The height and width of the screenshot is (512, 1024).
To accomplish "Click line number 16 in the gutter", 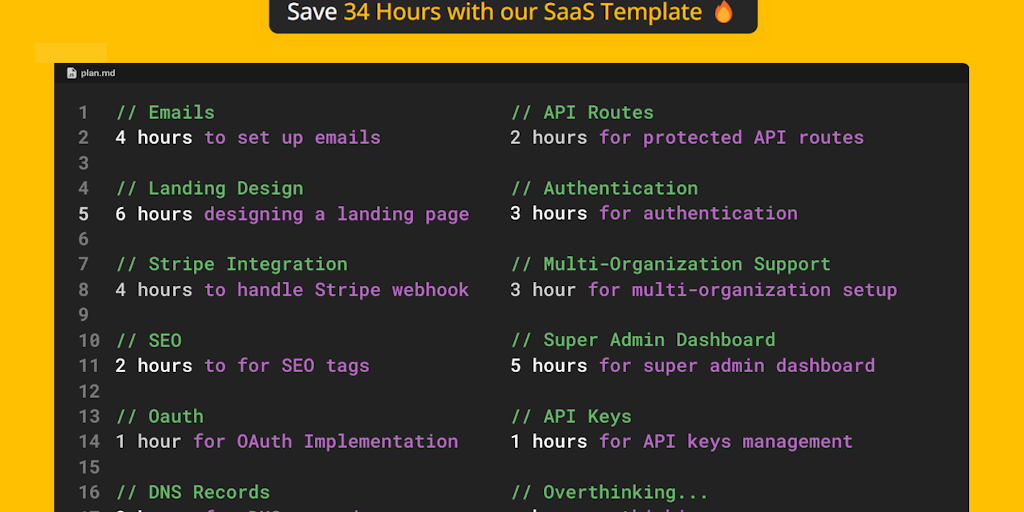I will pyautogui.click(x=89, y=492).
